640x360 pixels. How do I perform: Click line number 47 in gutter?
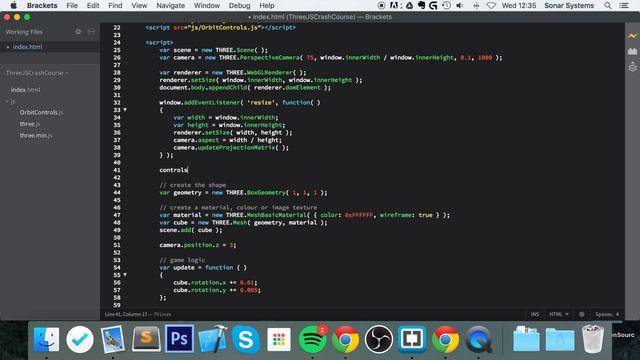click(117, 215)
